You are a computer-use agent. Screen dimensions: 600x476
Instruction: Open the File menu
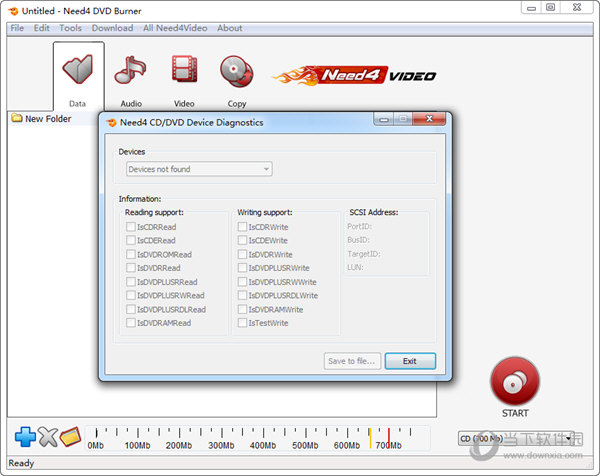[17, 28]
